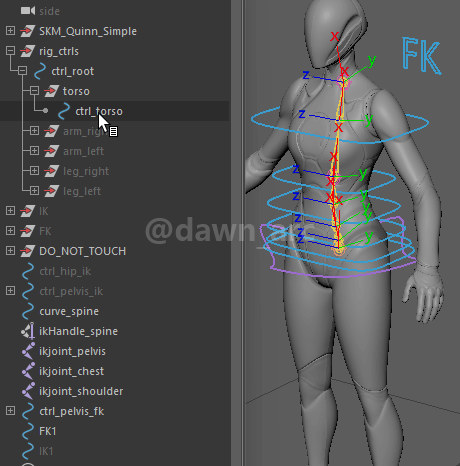Click the DO_NOT_TOUCH group icon

[x=27, y=251]
